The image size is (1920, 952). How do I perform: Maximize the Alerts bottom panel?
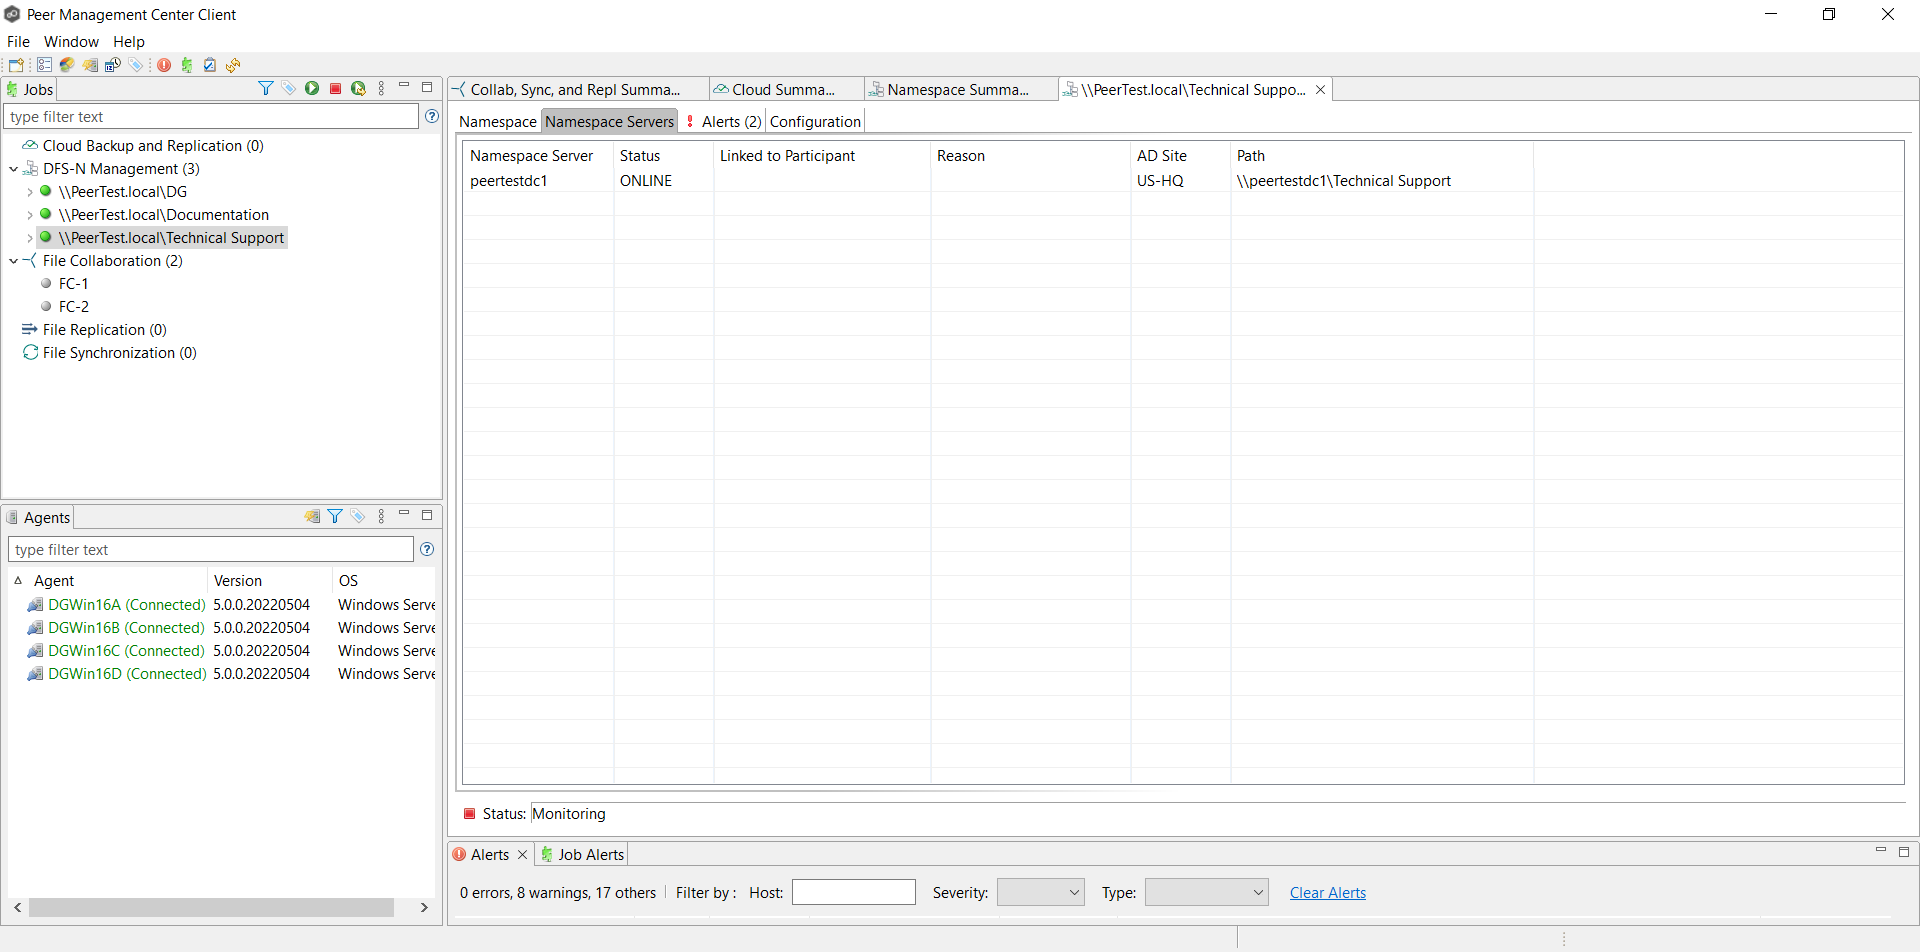click(1904, 852)
